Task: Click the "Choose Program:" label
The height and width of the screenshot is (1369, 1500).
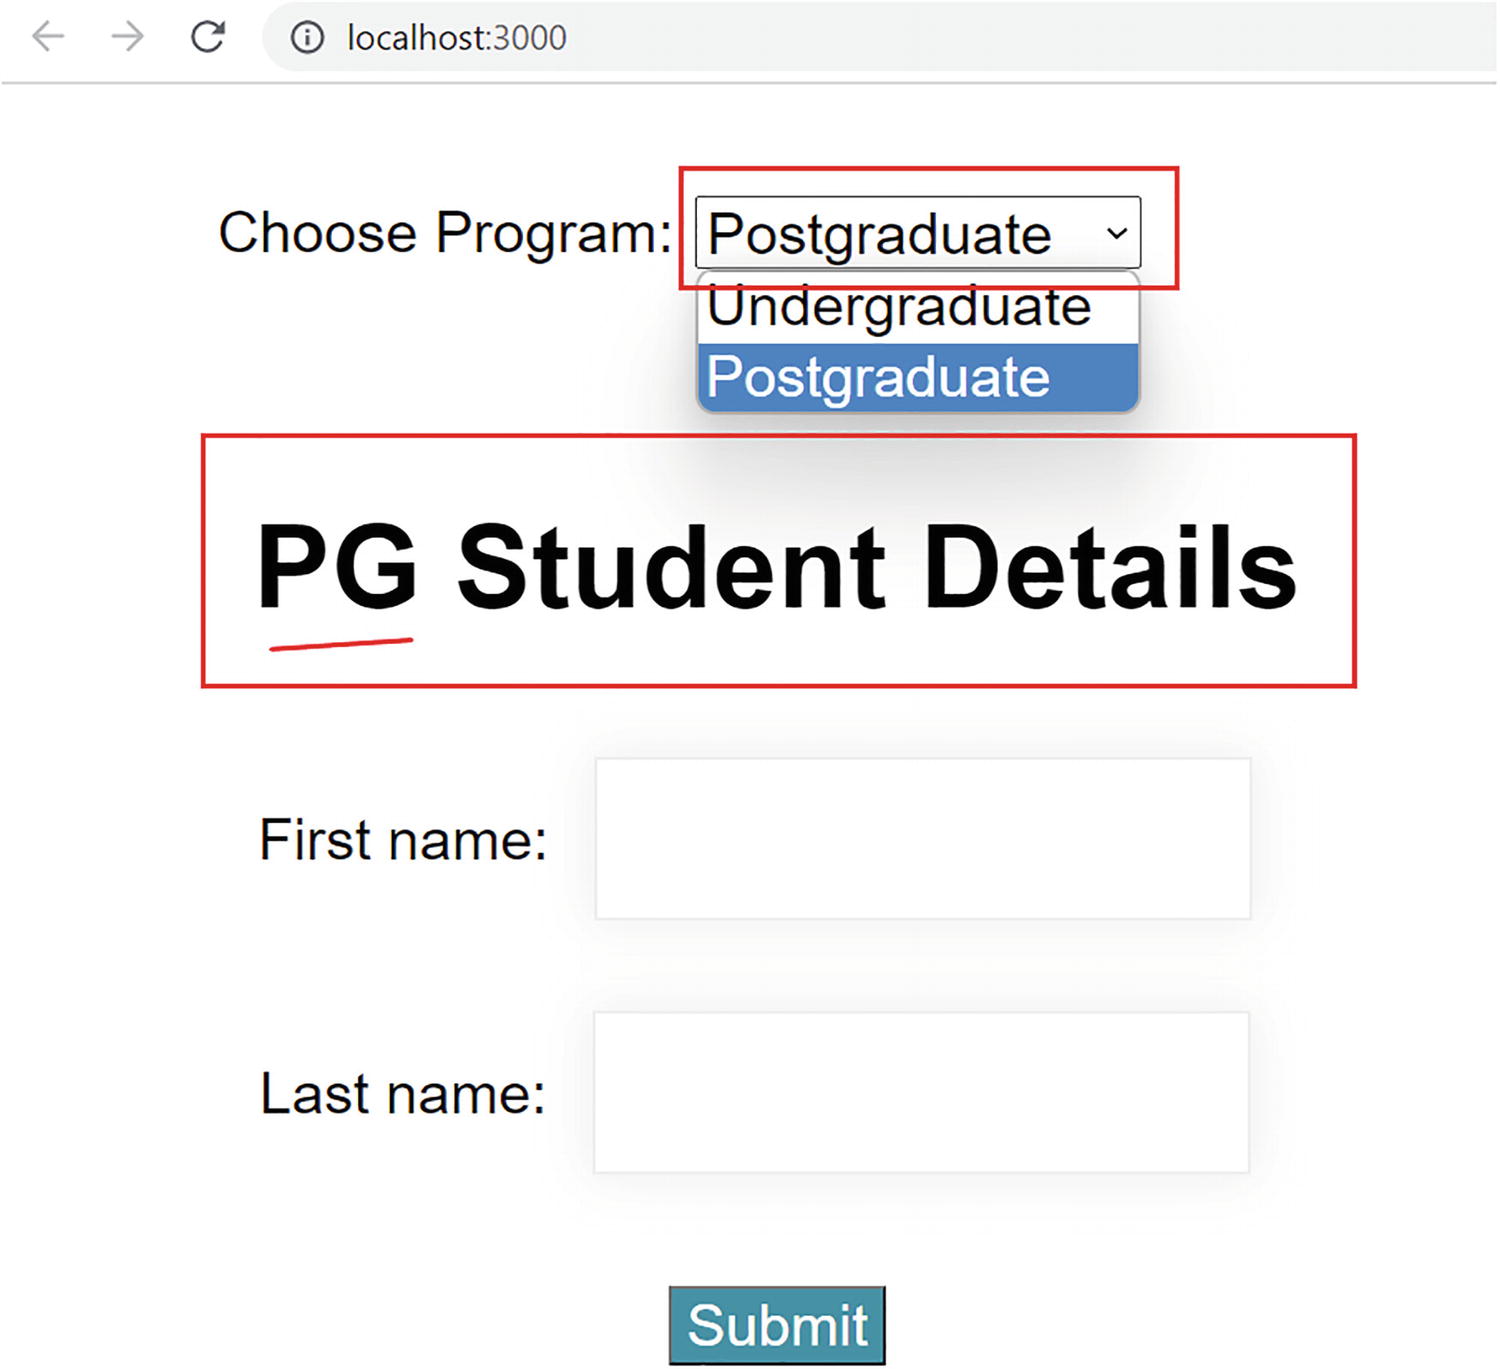Action: click(445, 233)
